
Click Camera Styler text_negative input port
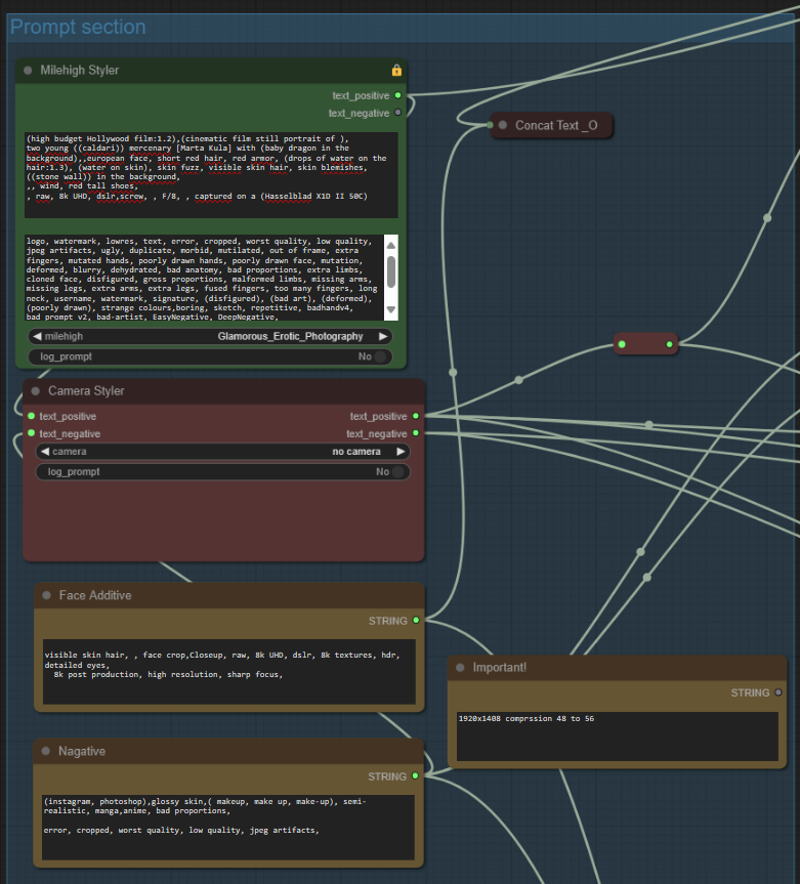(31, 434)
